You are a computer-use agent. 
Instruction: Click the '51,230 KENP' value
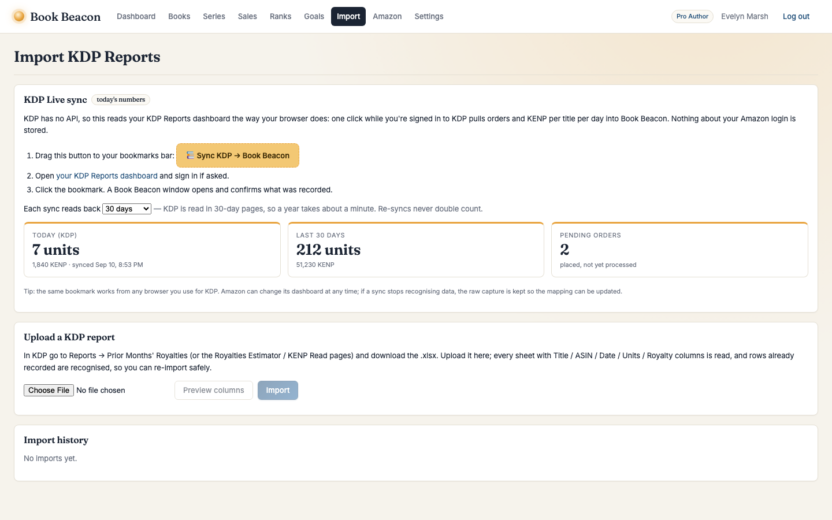point(315,265)
